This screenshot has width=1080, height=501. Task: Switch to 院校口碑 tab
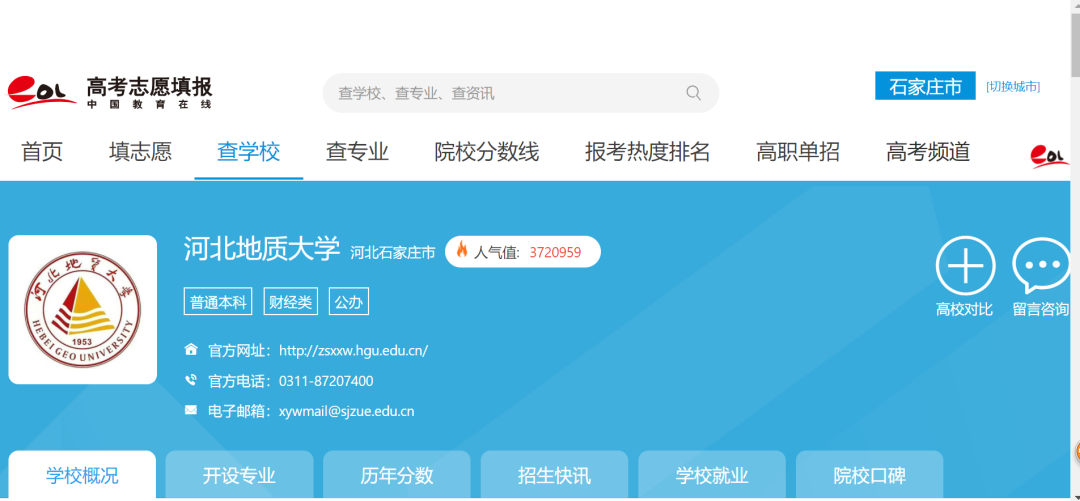tap(870, 475)
